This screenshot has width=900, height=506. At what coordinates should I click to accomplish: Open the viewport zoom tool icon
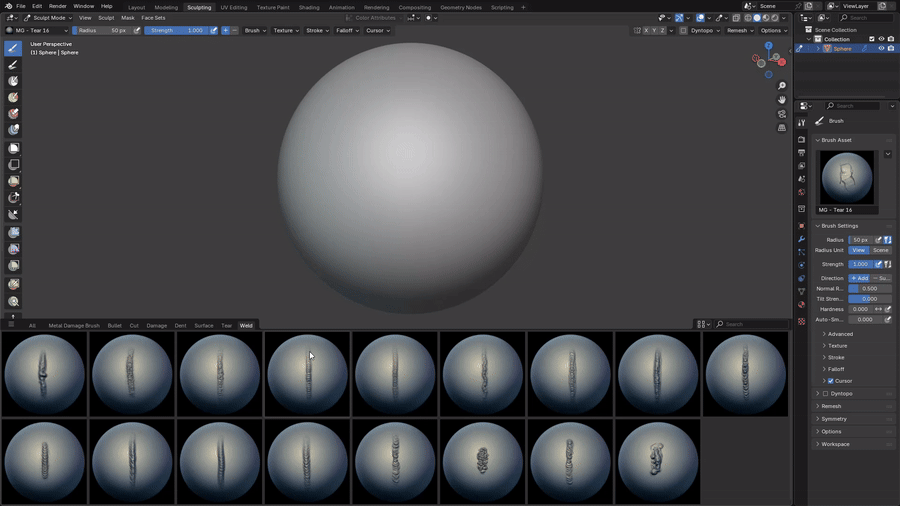[782, 86]
